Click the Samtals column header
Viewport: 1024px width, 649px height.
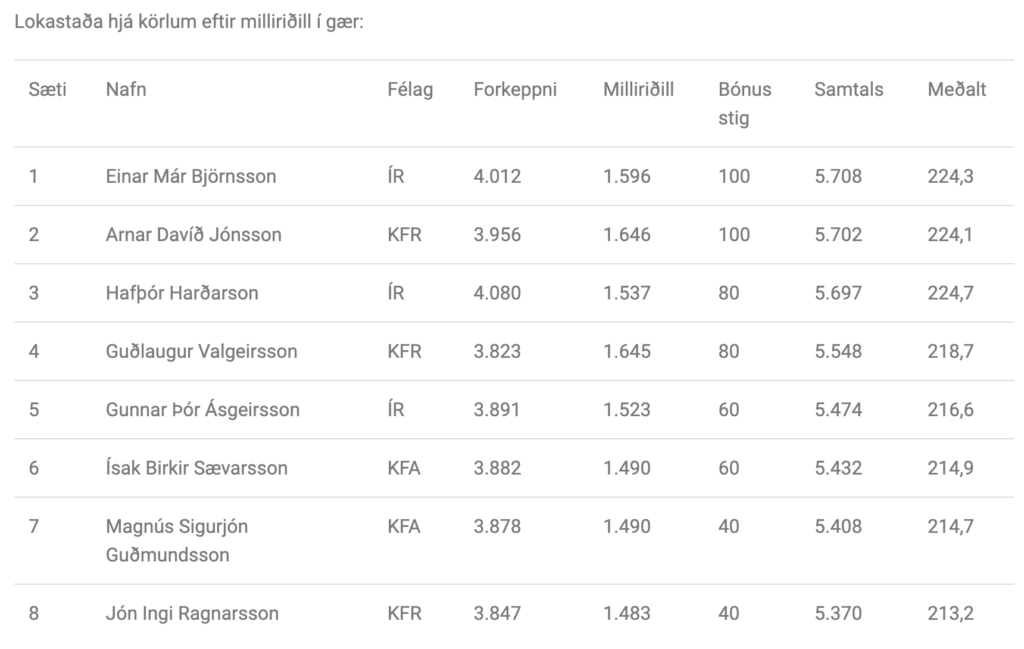click(x=848, y=89)
